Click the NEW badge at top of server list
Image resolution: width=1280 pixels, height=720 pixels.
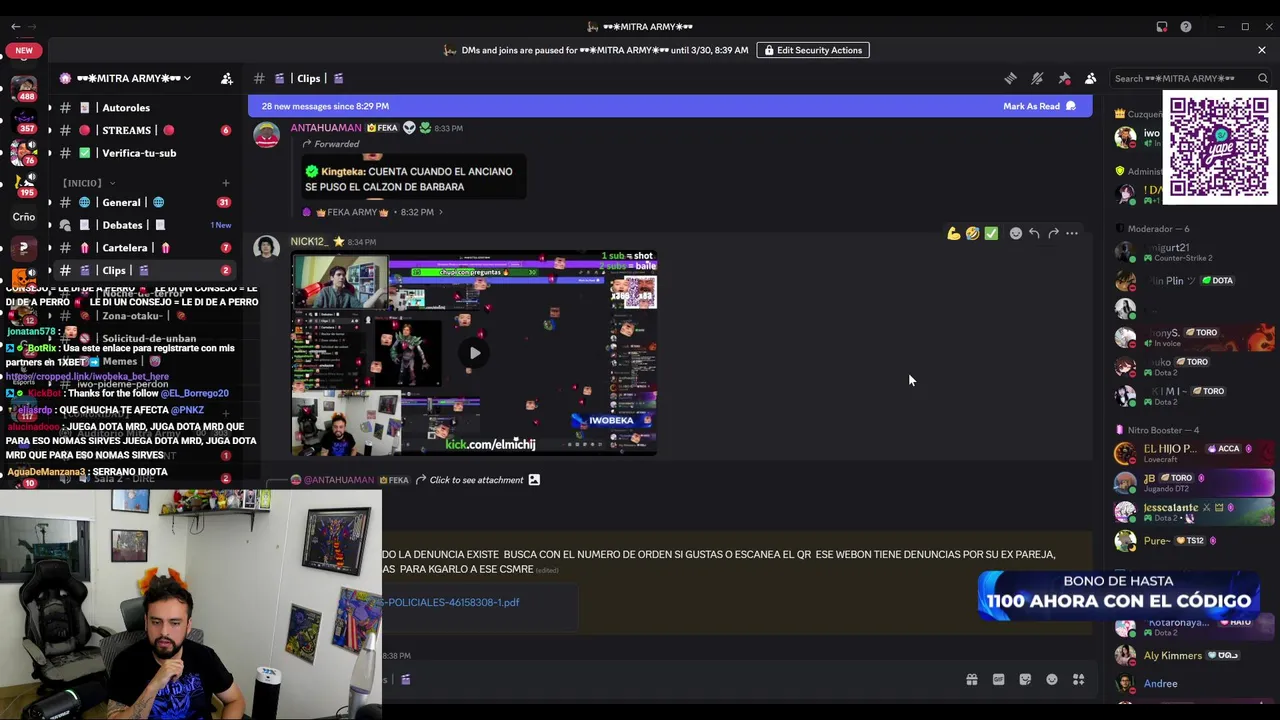[24, 50]
